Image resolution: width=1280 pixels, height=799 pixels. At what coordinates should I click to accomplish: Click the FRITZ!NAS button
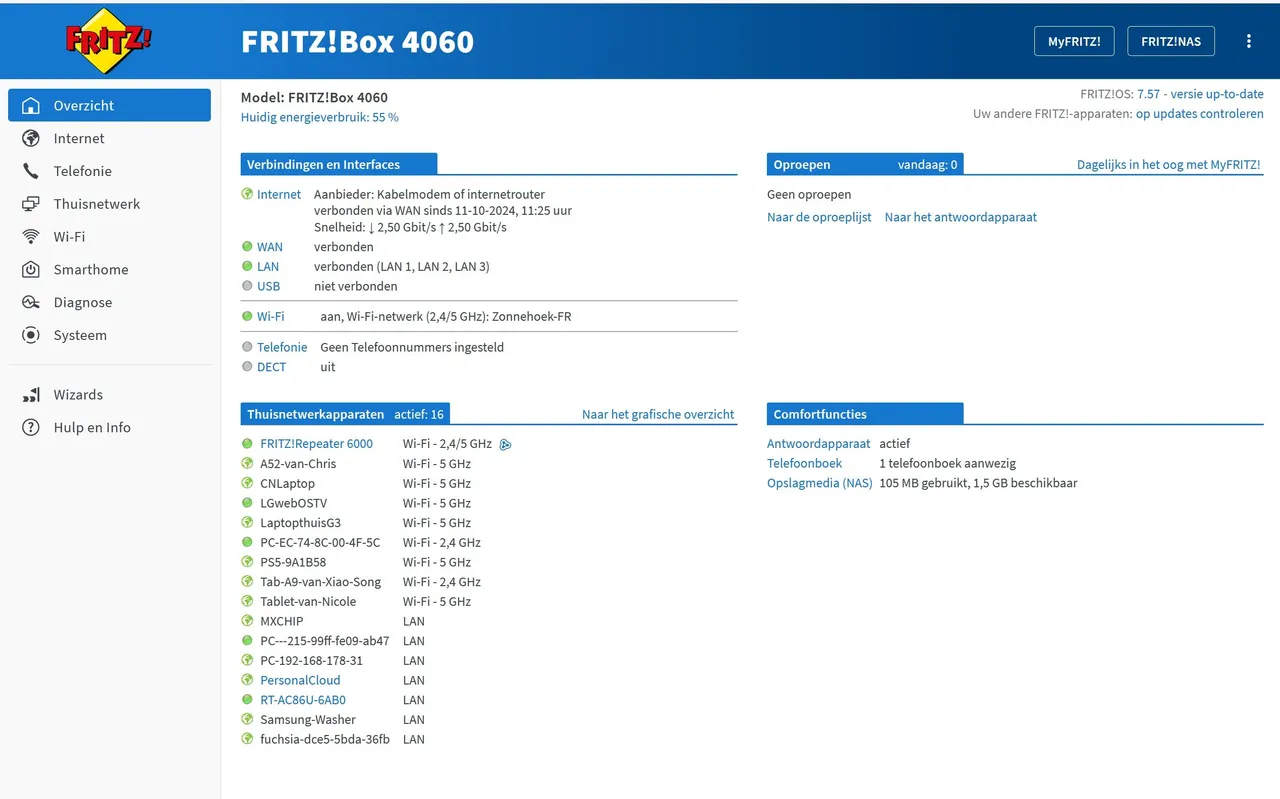pos(1171,41)
